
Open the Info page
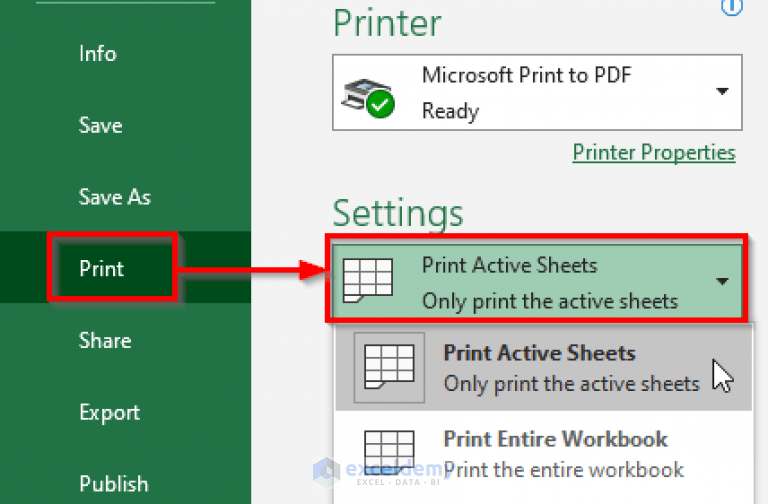coord(97,53)
